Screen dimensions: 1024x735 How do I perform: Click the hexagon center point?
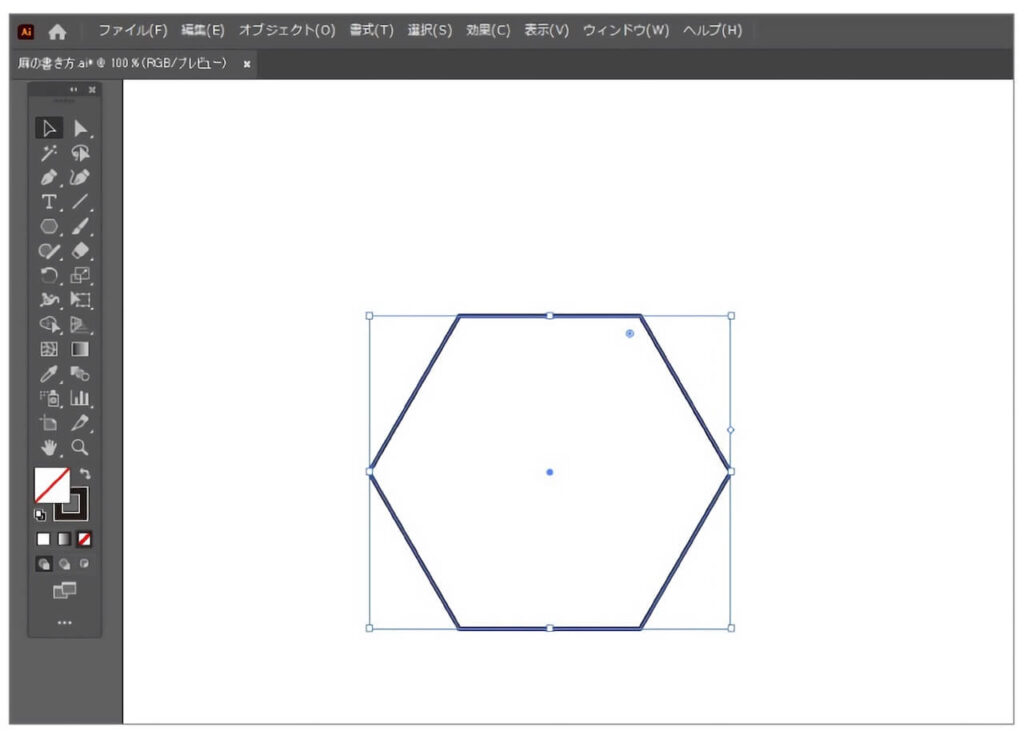(550, 472)
